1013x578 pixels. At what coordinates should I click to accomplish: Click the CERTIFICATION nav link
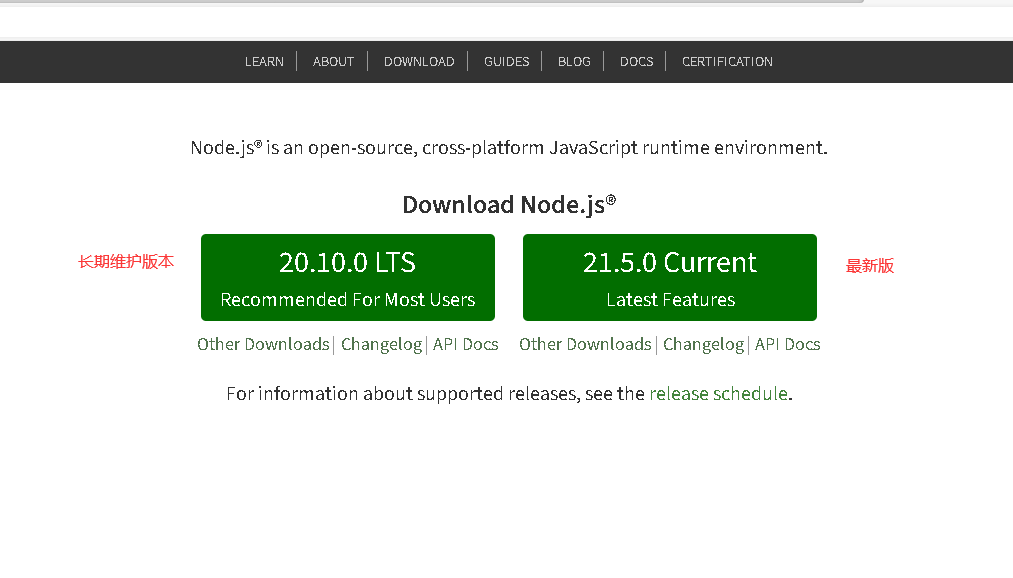[727, 62]
